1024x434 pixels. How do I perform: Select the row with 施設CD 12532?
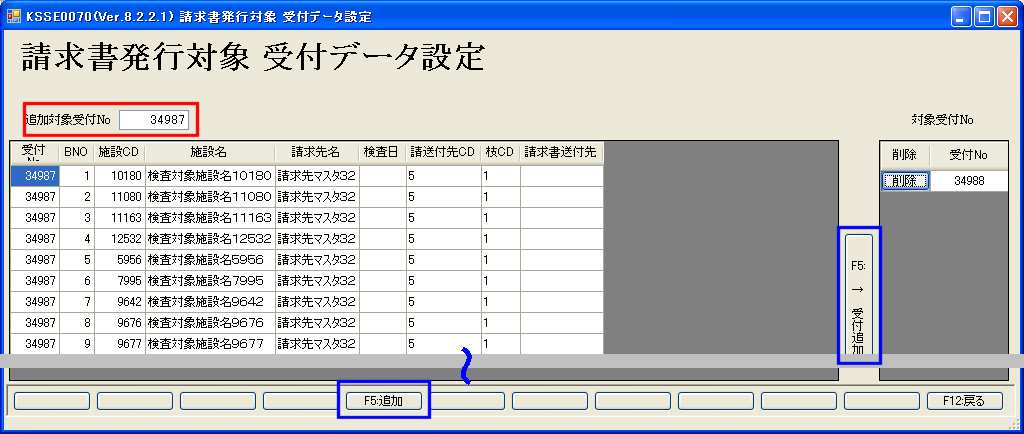119,239
